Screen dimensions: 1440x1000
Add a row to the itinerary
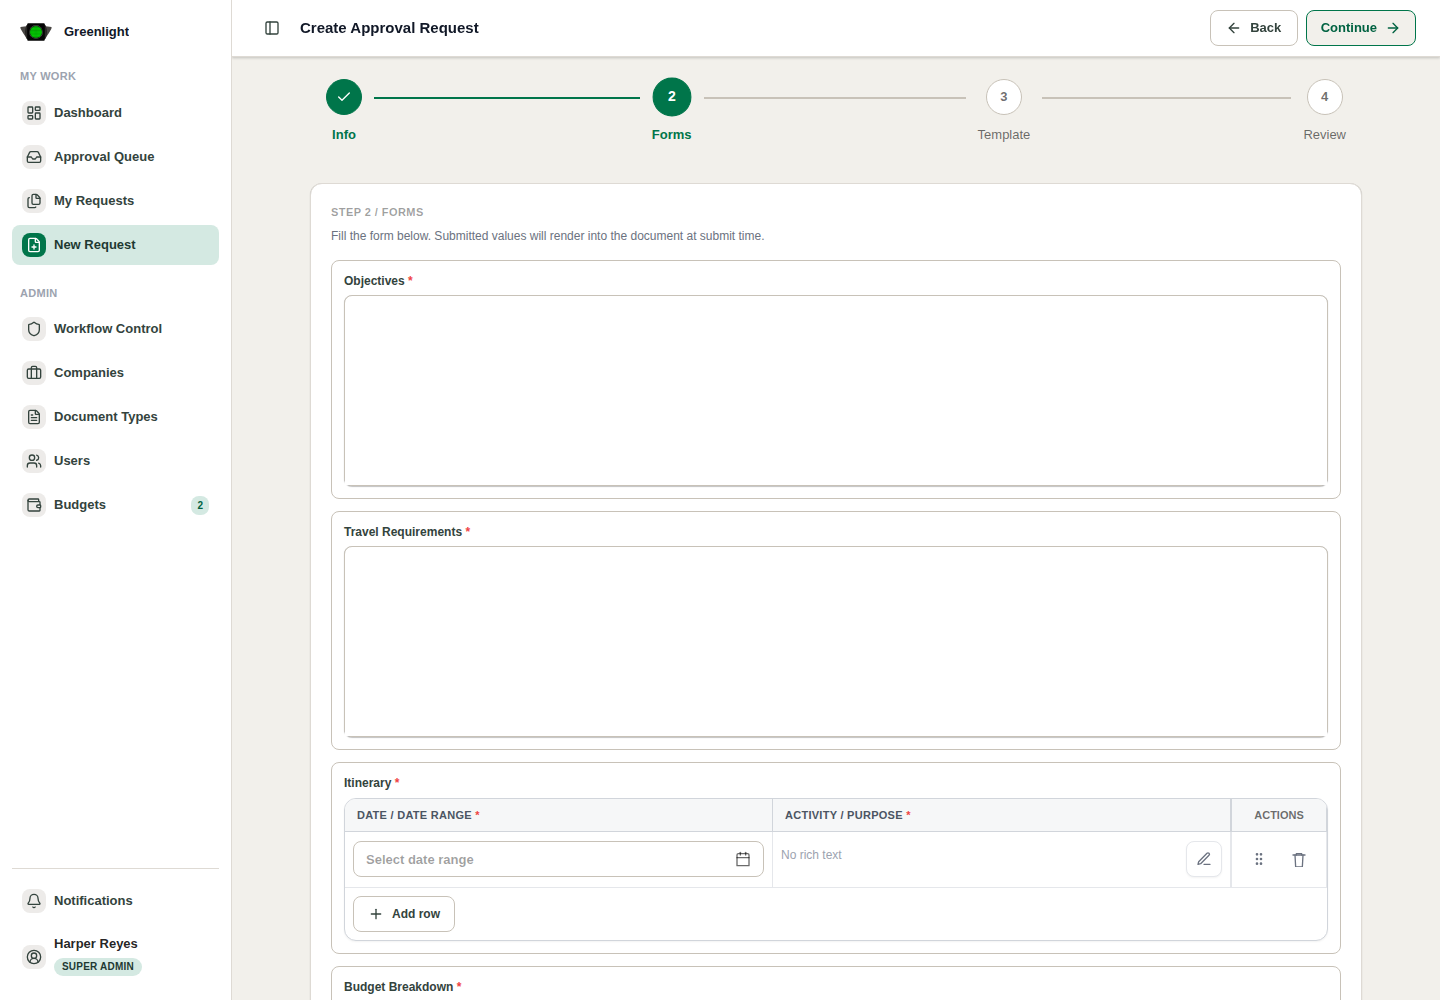404,914
